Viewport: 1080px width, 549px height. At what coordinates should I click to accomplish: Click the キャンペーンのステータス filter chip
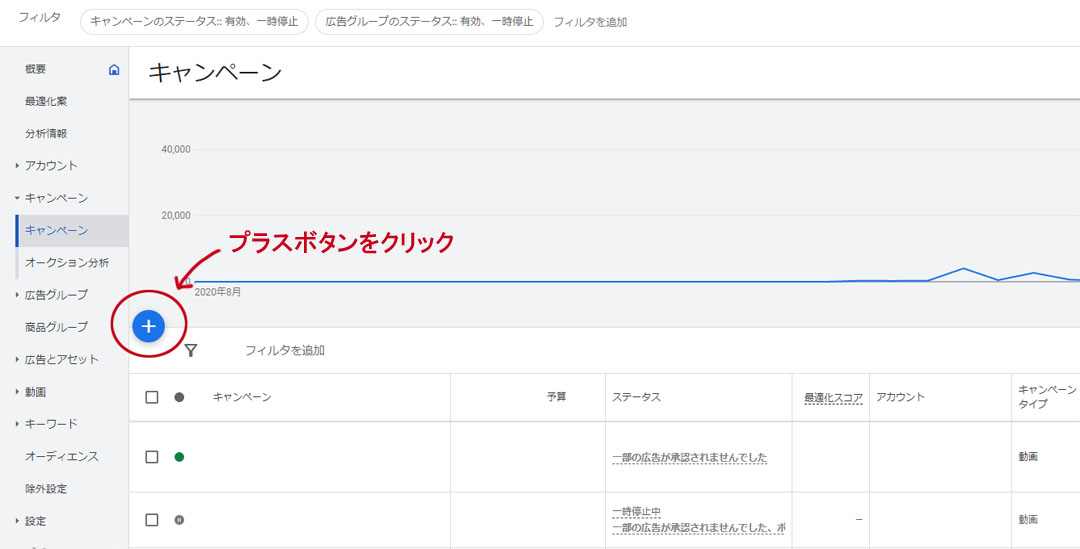[x=194, y=21]
